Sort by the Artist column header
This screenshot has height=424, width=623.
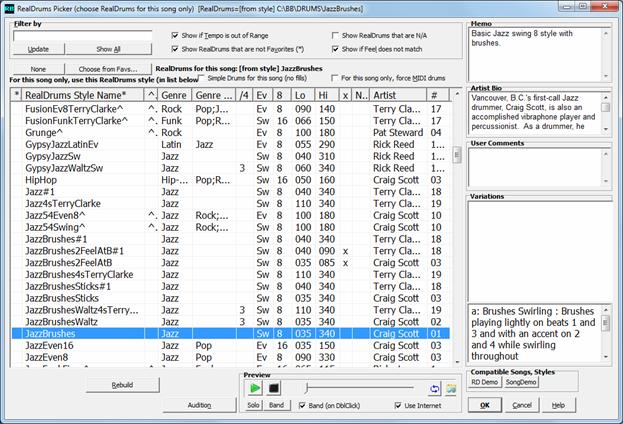(x=398, y=95)
